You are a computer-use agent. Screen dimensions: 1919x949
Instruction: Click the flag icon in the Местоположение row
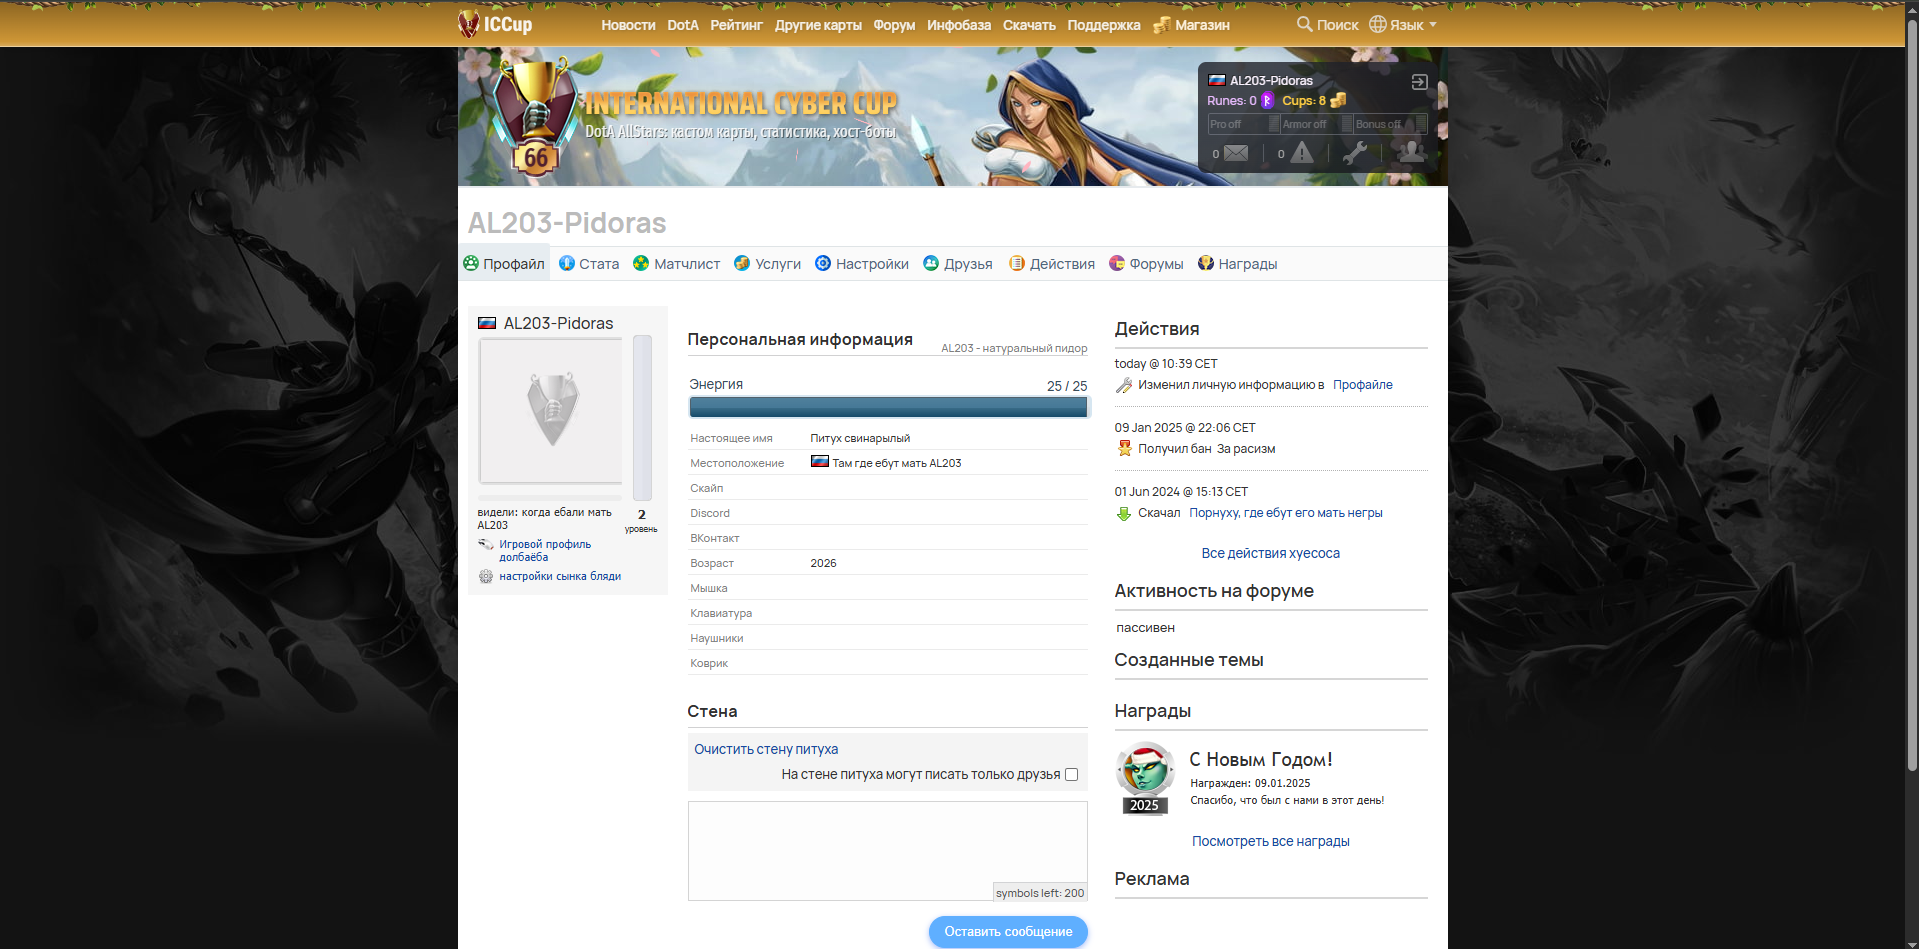pyautogui.click(x=820, y=462)
